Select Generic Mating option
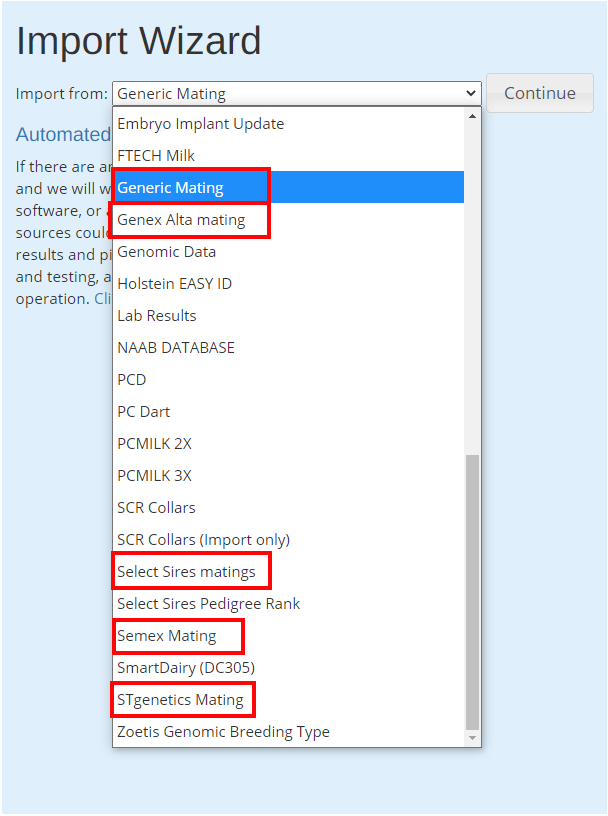 [288, 187]
